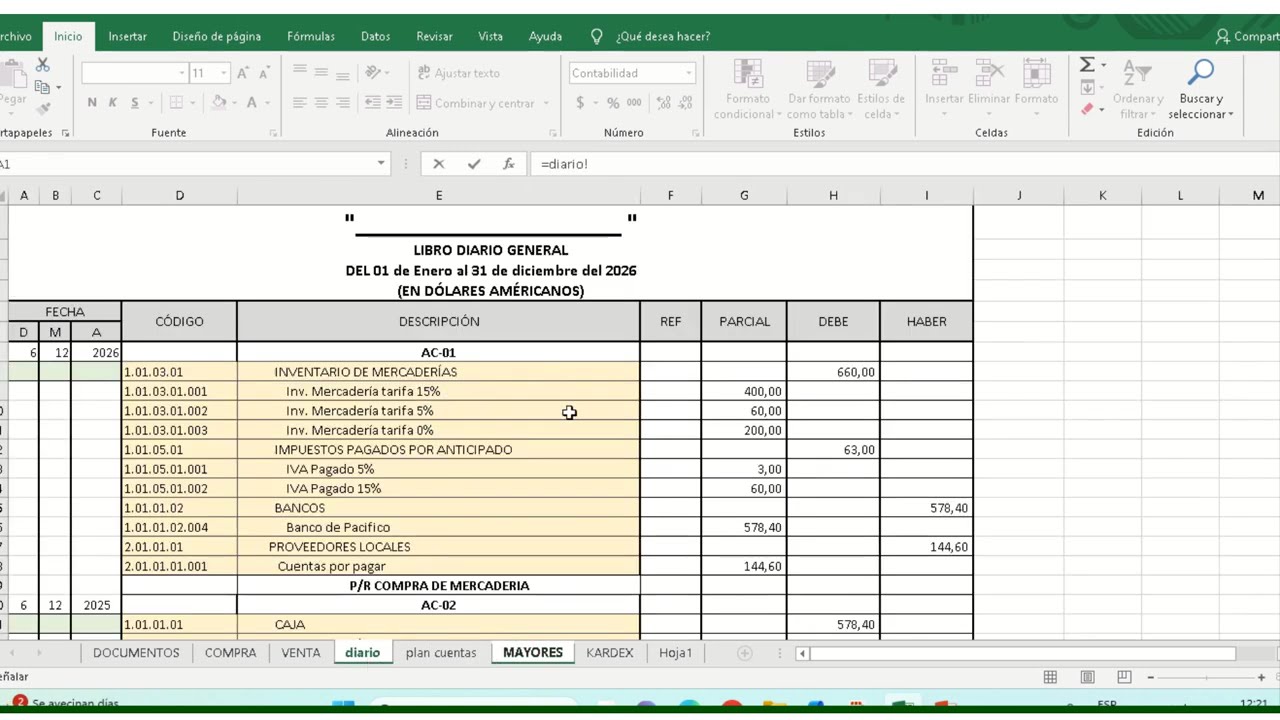The height and width of the screenshot is (720, 1280).
Task: Apply fill color bucket
Action: coord(219,103)
